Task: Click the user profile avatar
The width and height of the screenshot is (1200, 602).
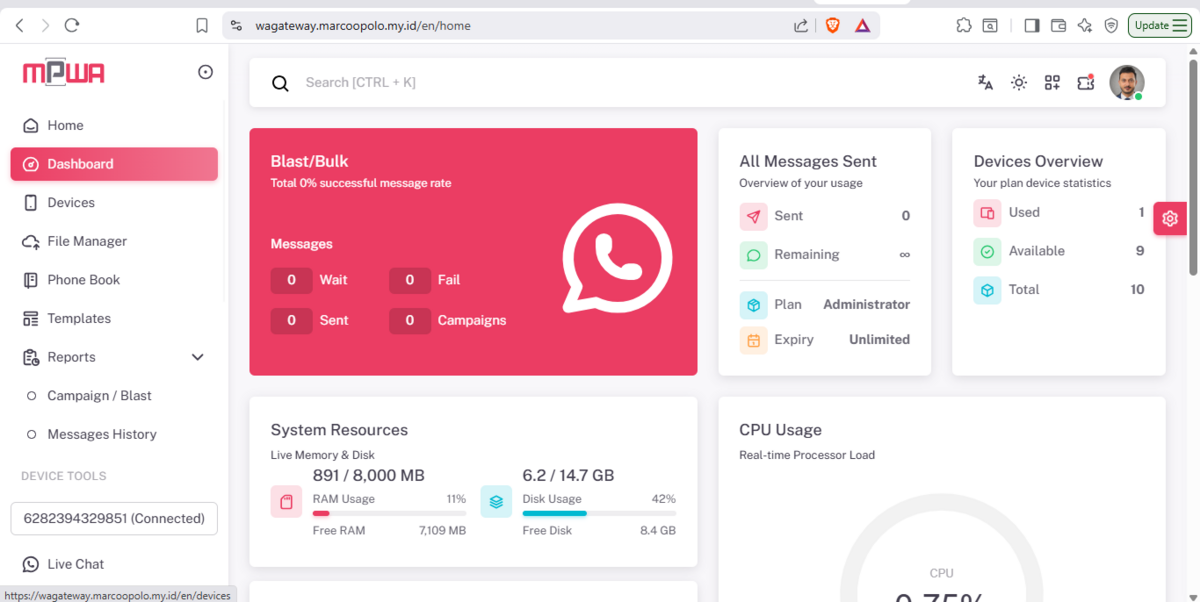Action: (1126, 83)
